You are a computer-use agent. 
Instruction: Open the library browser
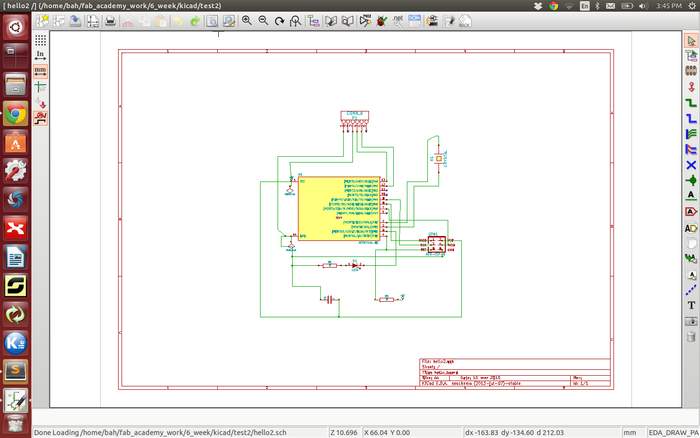point(347,21)
